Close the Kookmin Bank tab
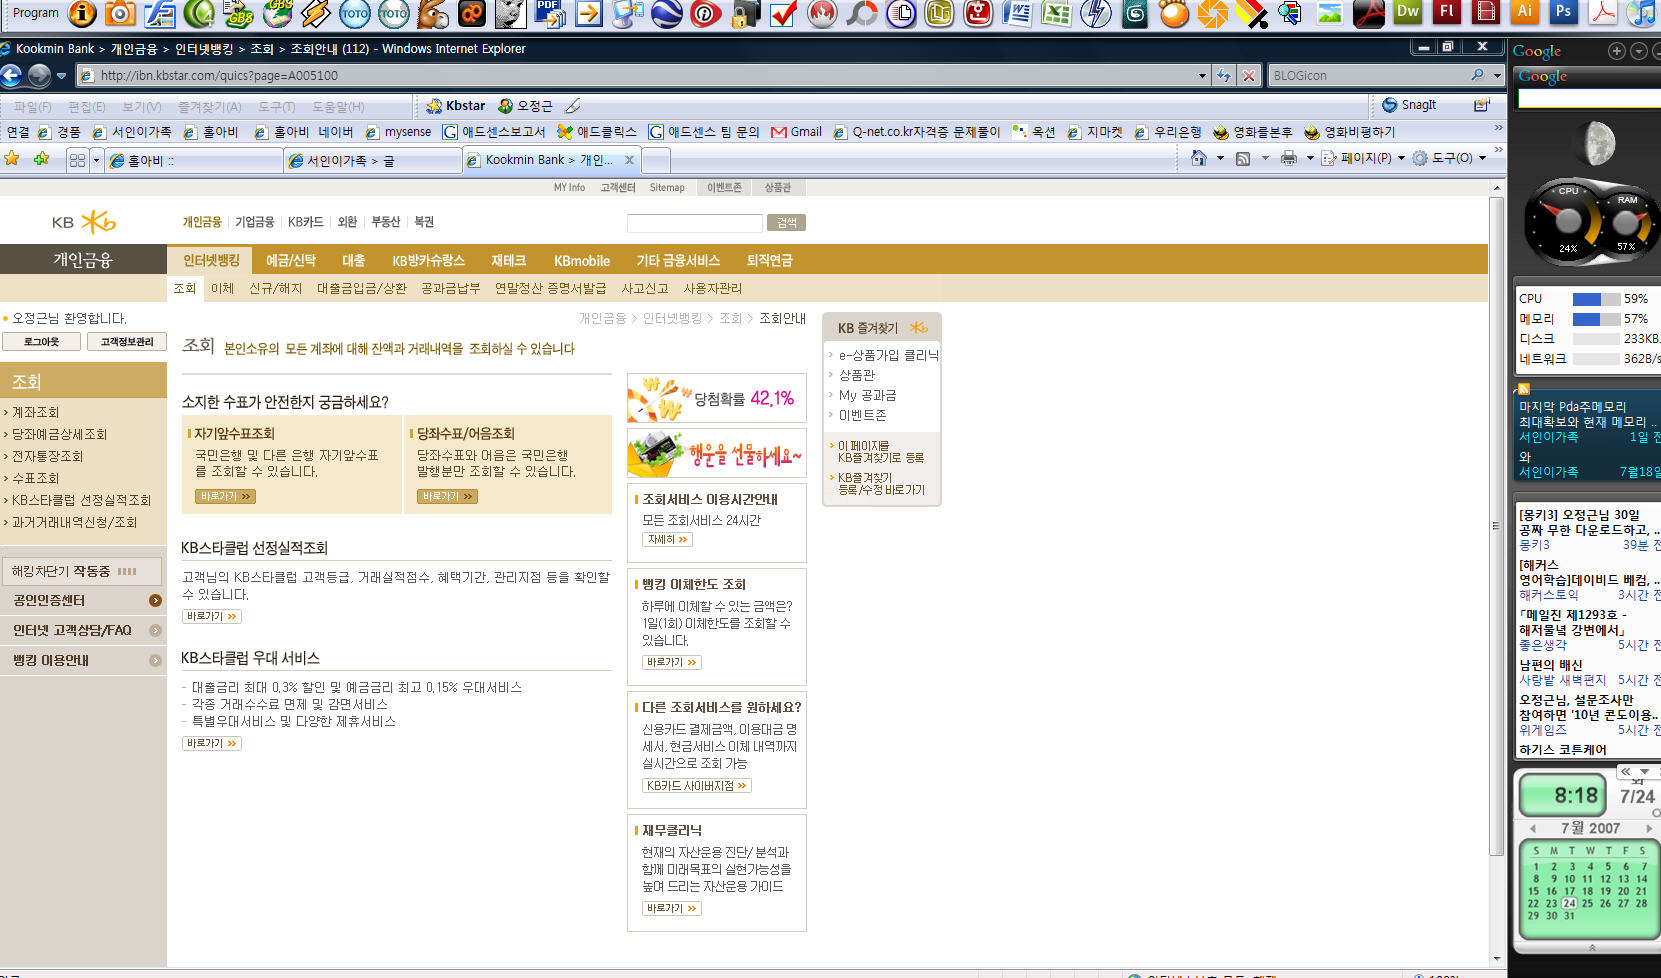This screenshot has height=978, width=1661. (x=629, y=160)
